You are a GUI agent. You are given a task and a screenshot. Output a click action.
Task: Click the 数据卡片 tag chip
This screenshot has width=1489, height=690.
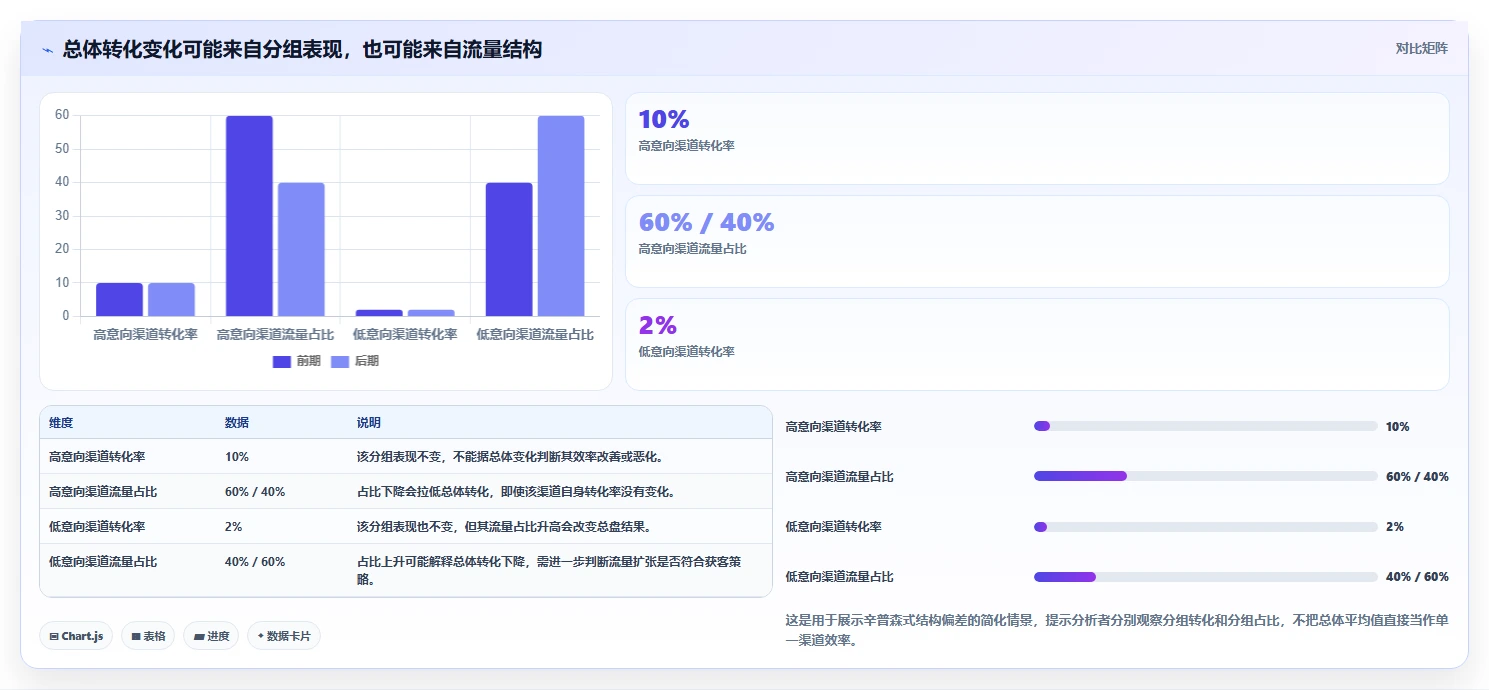[284, 636]
